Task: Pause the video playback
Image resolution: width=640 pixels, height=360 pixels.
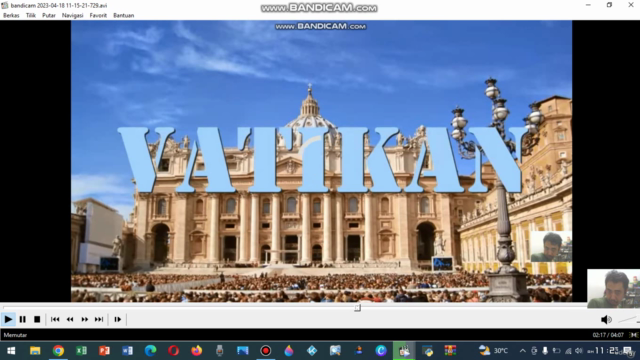Action: click(x=23, y=319)
